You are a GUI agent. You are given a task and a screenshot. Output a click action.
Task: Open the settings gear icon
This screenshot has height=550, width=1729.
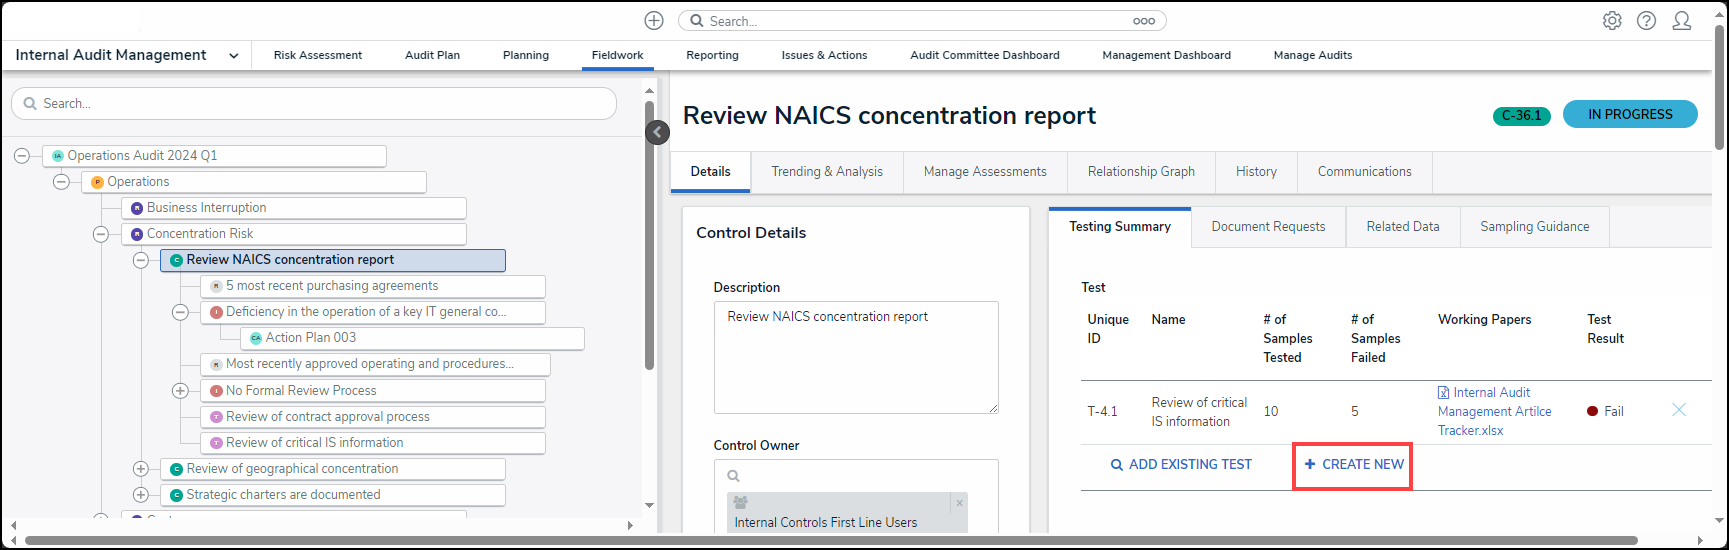[1612, 21]
